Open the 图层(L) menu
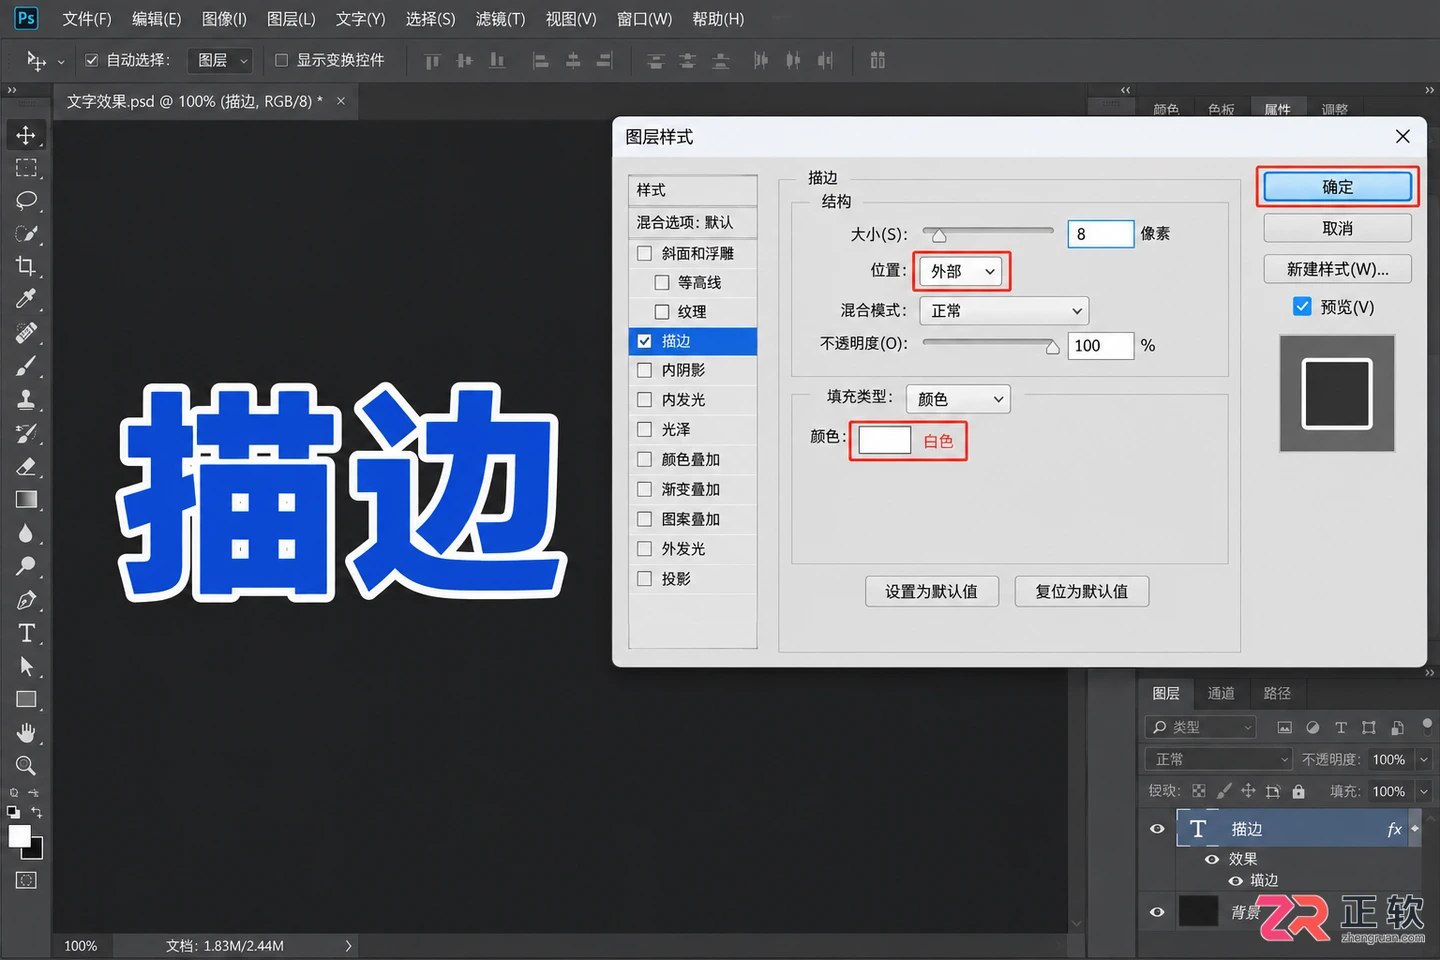Image resolution: width=1440 pixels, height=960 pixels. click(291, 19)
